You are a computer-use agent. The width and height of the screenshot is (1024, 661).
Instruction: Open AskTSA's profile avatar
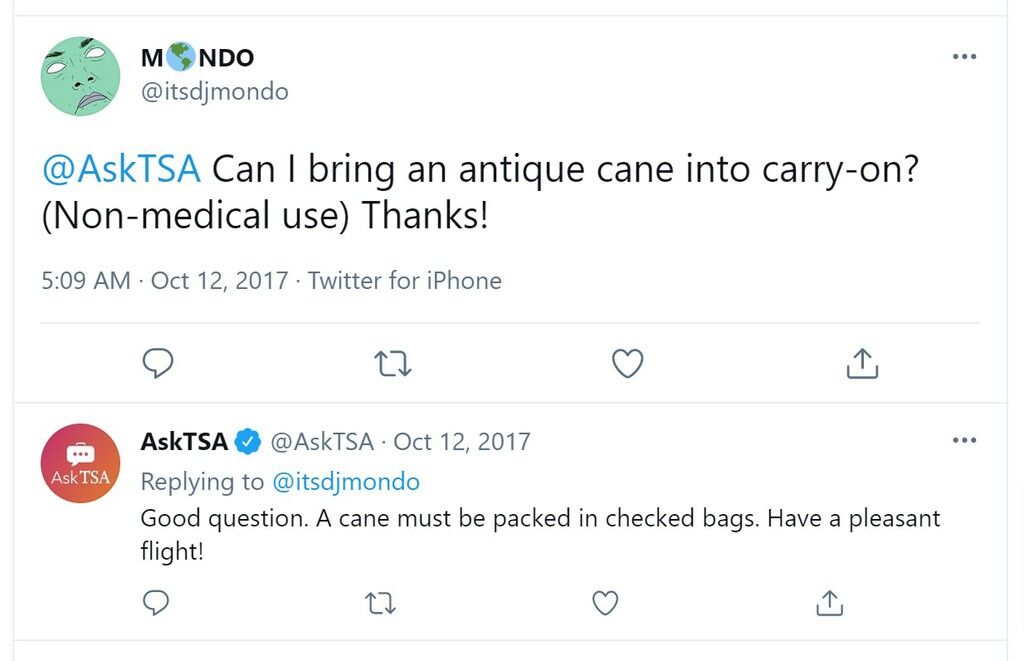(x=80, y=463)
